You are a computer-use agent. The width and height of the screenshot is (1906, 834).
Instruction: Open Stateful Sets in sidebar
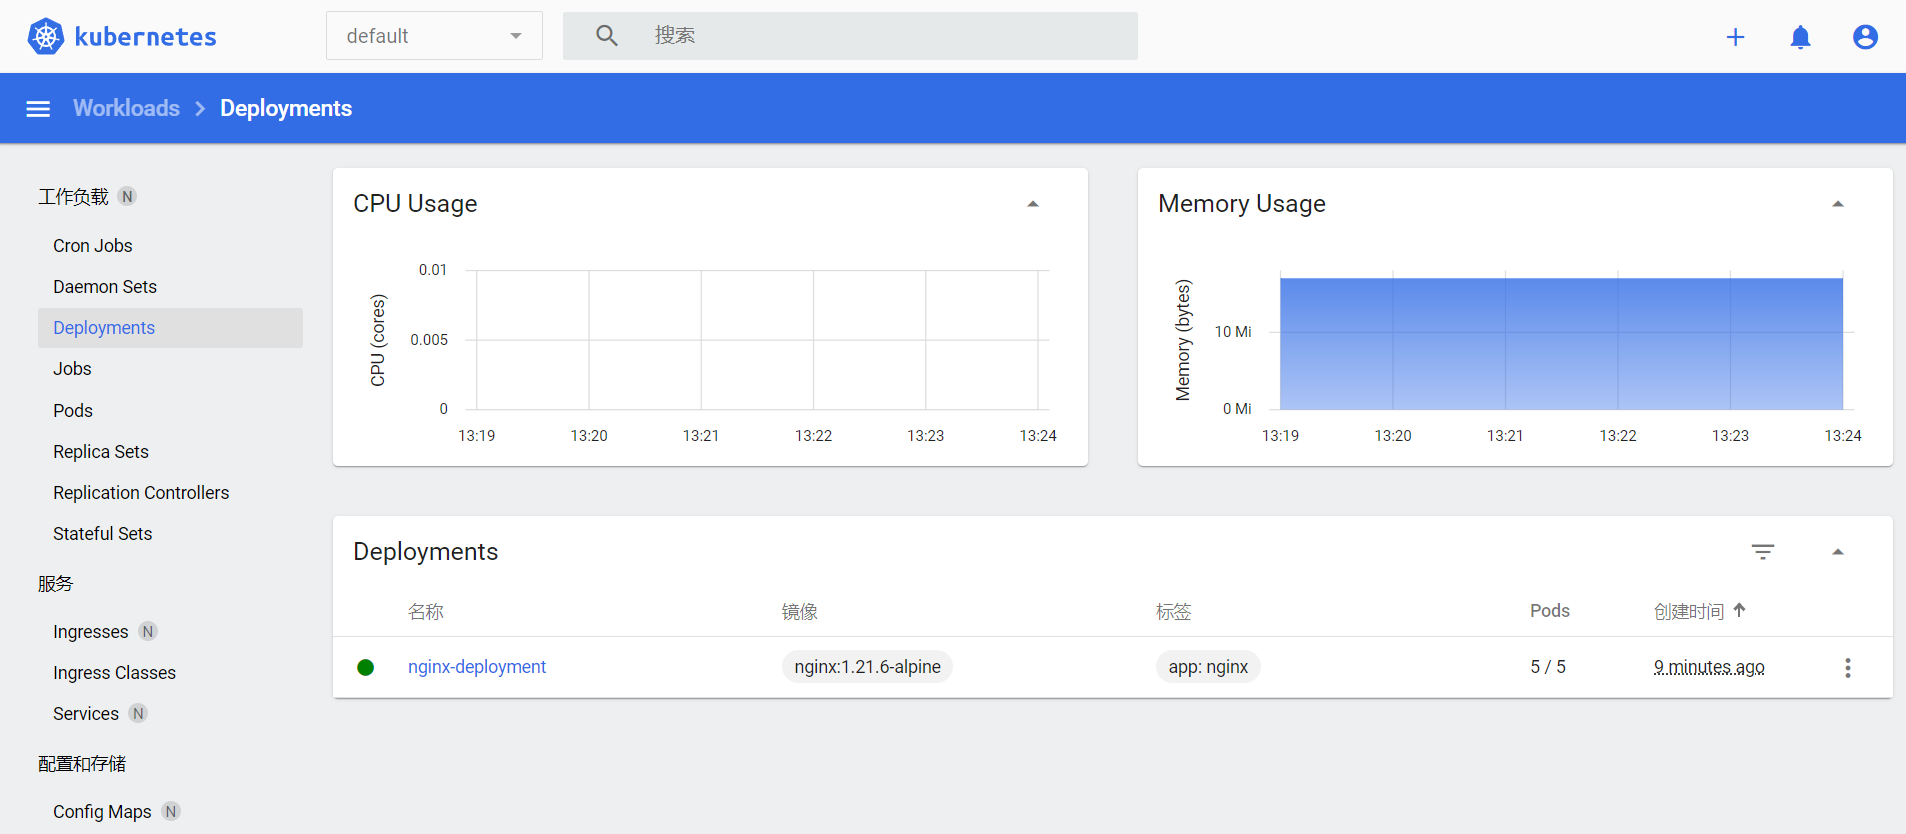click(x=103, y=534)
